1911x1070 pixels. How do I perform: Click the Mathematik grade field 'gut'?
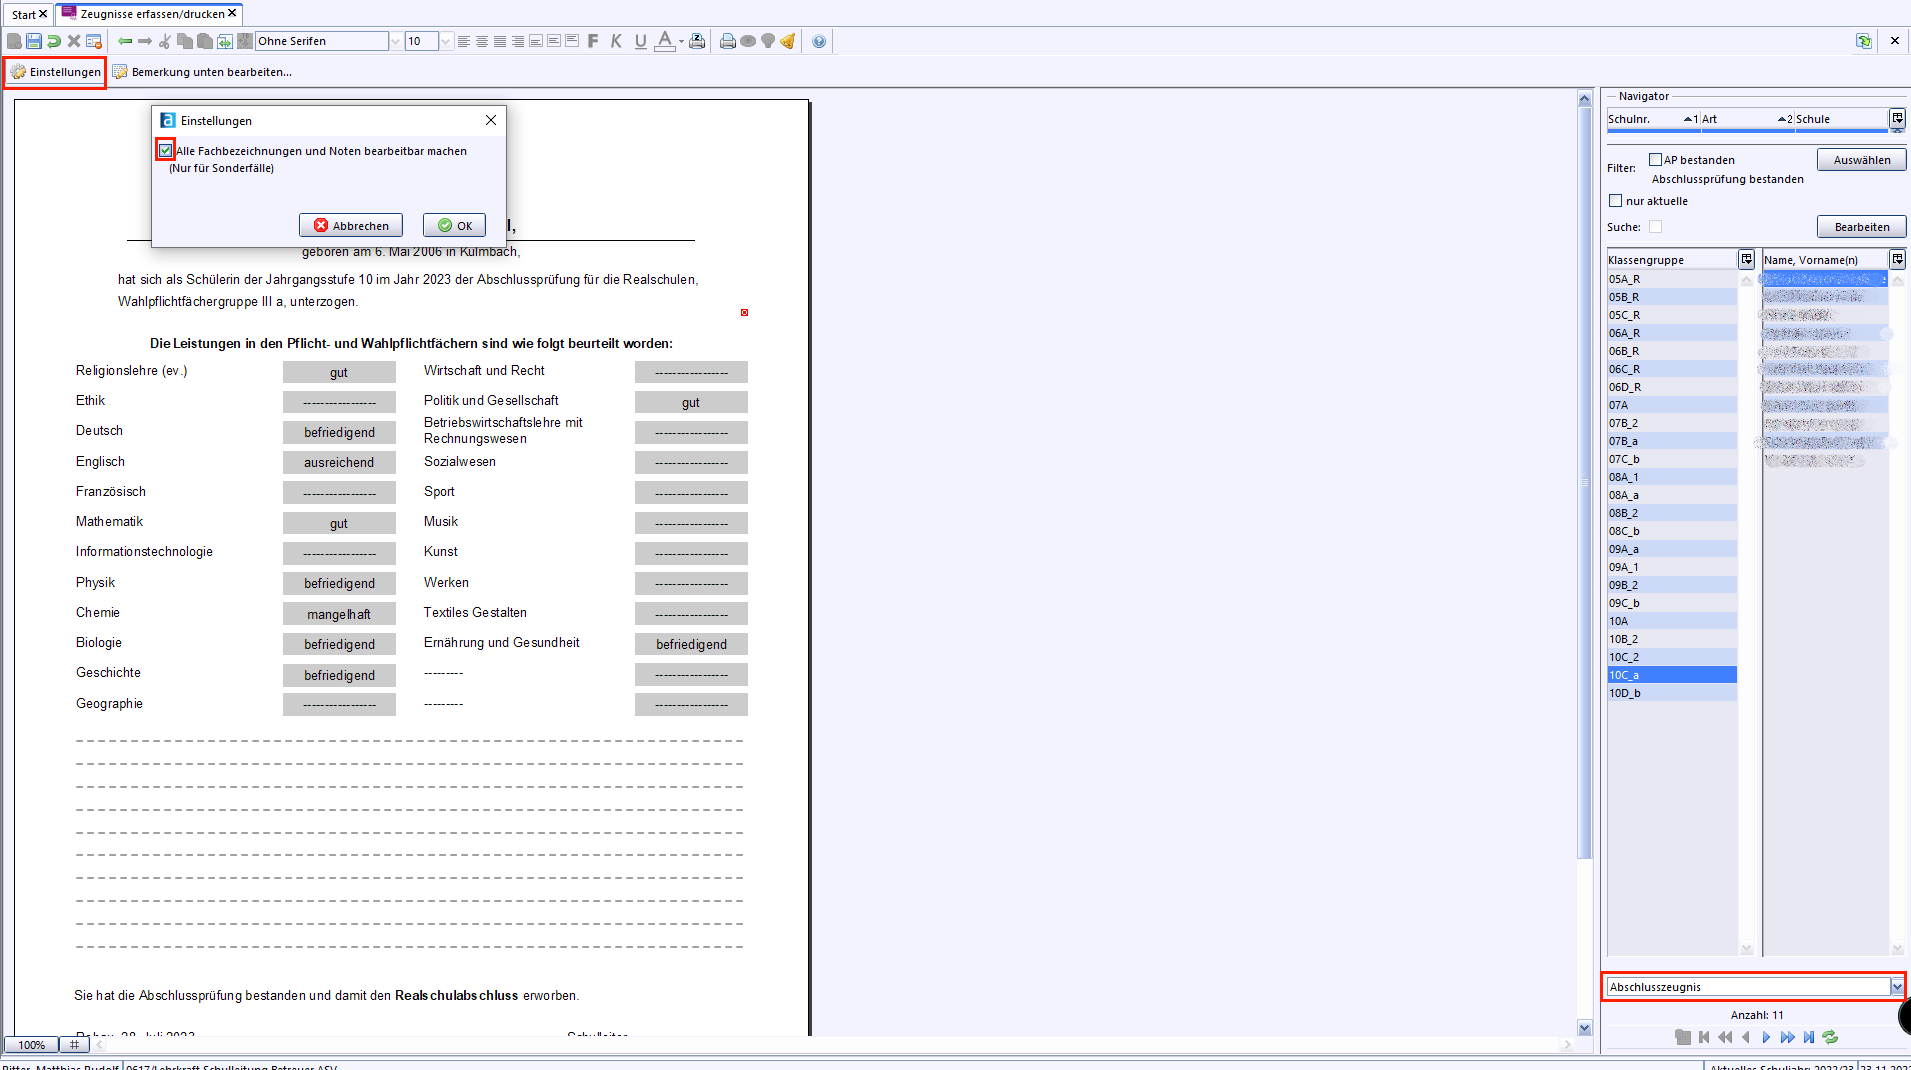point(339,523)
